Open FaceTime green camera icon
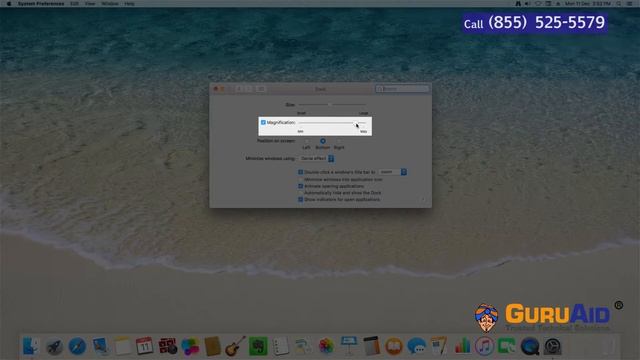 (507, 347)
